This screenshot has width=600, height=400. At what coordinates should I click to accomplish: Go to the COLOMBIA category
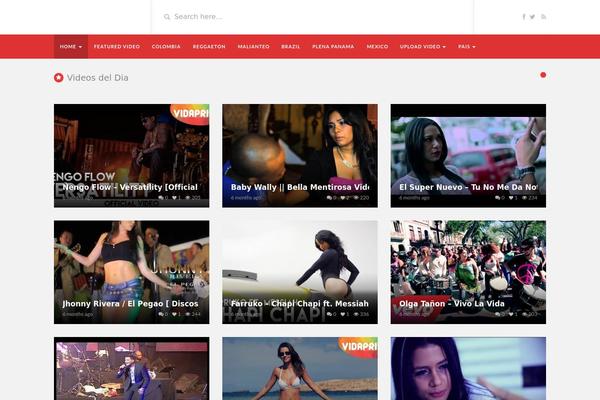(166, 47)
